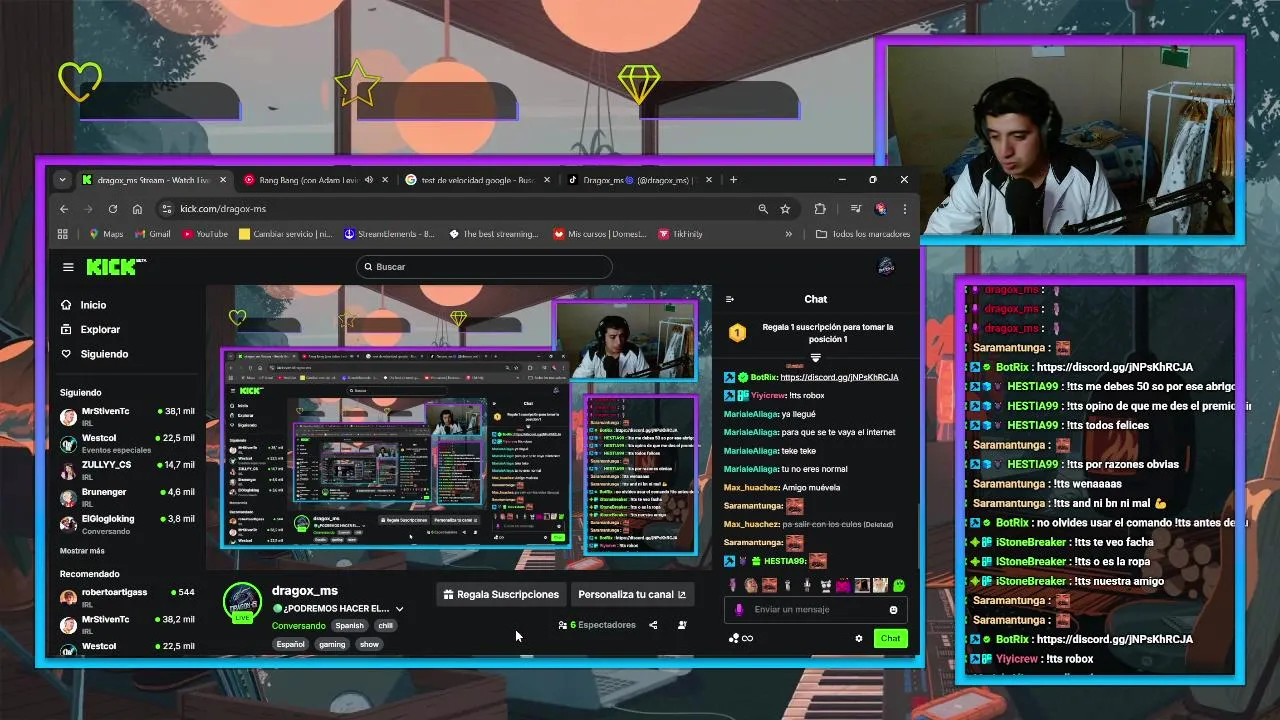The image size is (1280, 720).
Task: Open the Mis cursos Domestika bookmark
Action: click(600, 234)
